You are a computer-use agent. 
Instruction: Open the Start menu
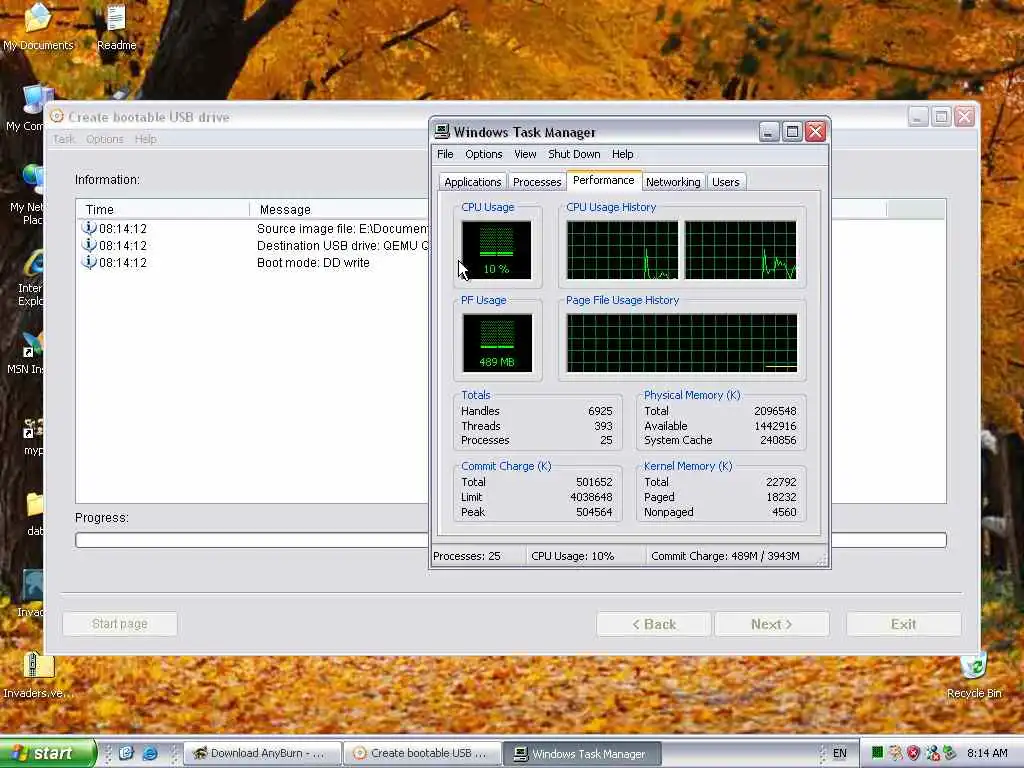click(47, 753)
